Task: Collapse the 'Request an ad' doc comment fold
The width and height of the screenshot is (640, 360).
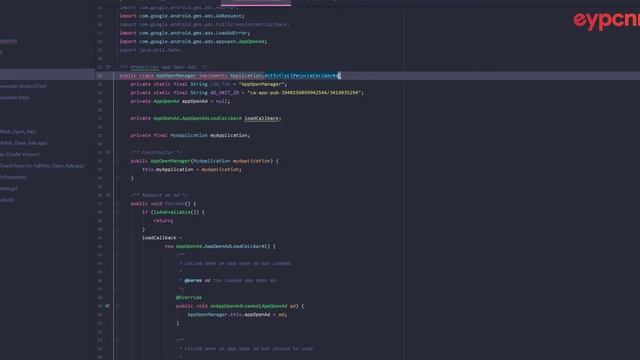Action: click(108, 195)
